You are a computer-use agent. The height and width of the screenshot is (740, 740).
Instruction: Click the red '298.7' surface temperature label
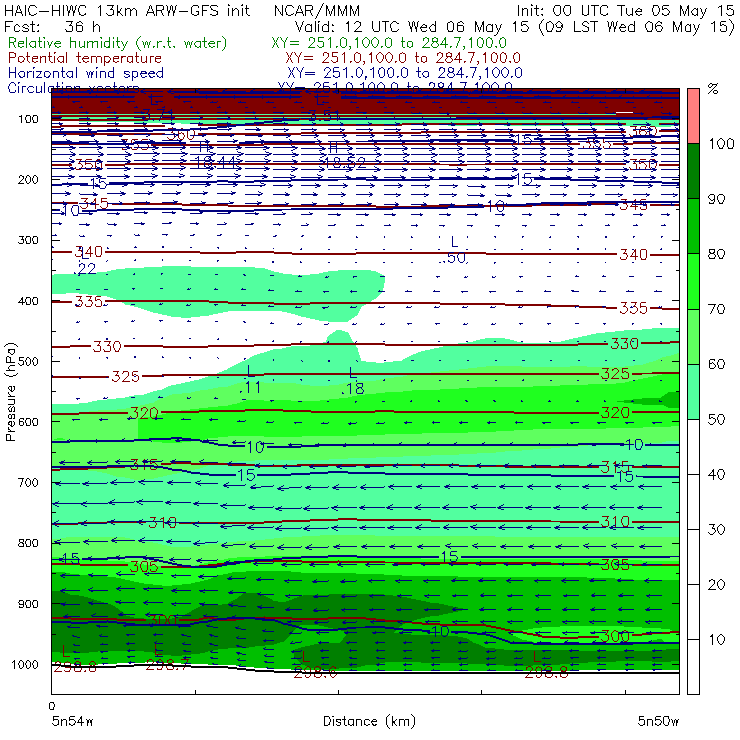pos(168,666)
